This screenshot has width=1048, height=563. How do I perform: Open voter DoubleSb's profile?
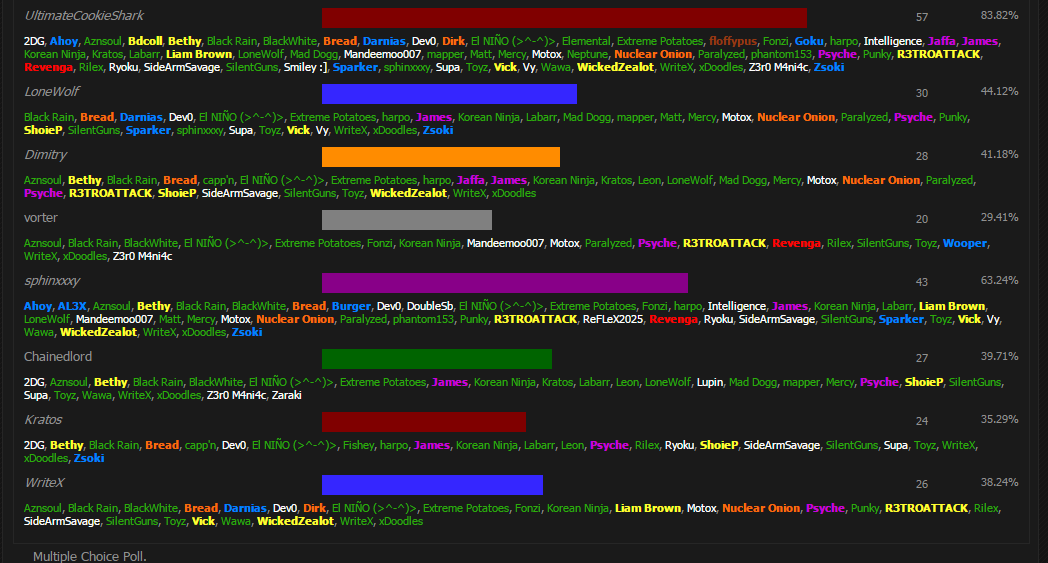tap(430, 306)
